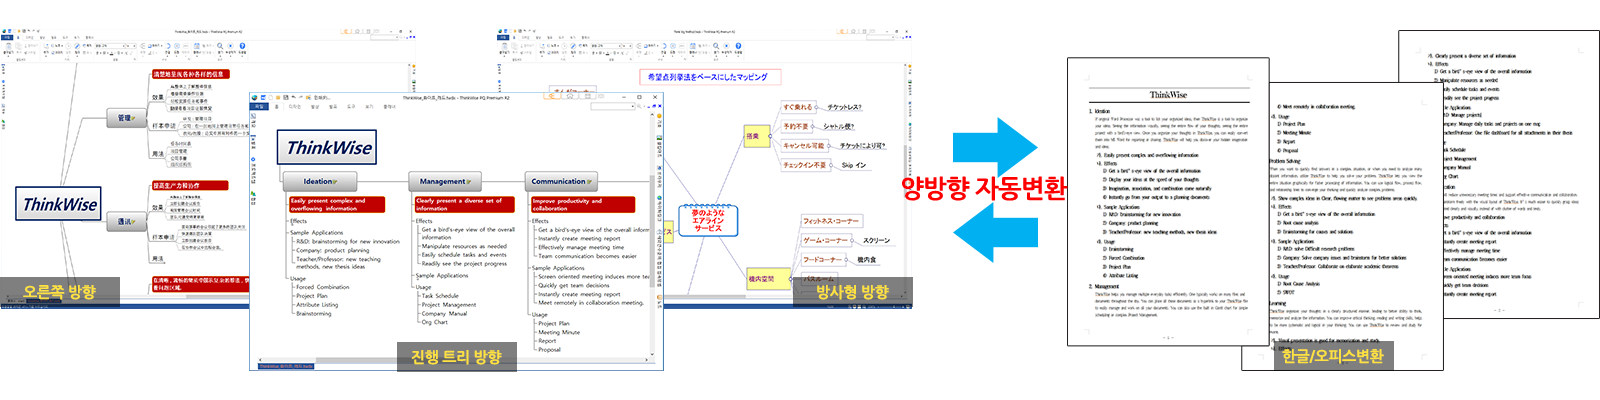1600x400 pixels.
Task: Open the 파일 tab in the tree-direction window
Action: pos(259,106)
